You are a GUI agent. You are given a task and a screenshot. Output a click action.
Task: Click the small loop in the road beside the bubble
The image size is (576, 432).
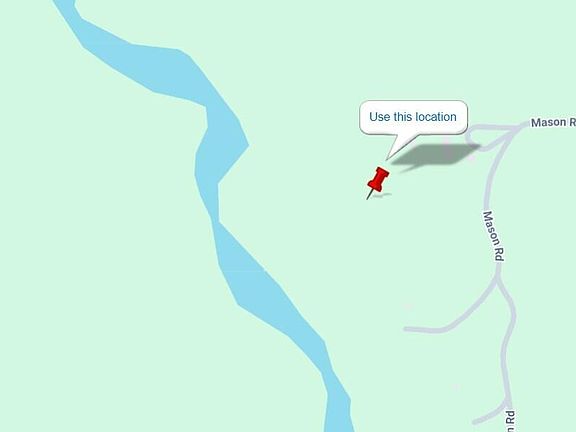pyautogui.click(x=476, y=138)
